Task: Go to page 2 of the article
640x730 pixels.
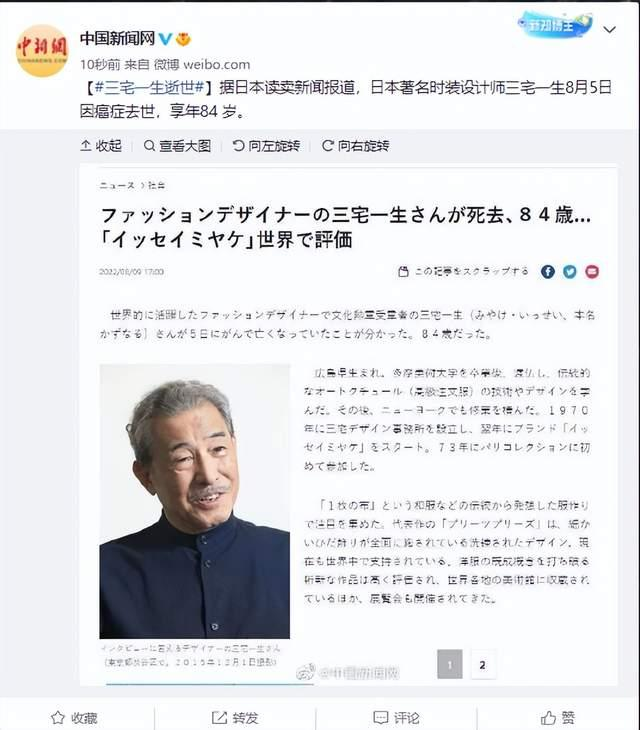Action: pos(483,665)
